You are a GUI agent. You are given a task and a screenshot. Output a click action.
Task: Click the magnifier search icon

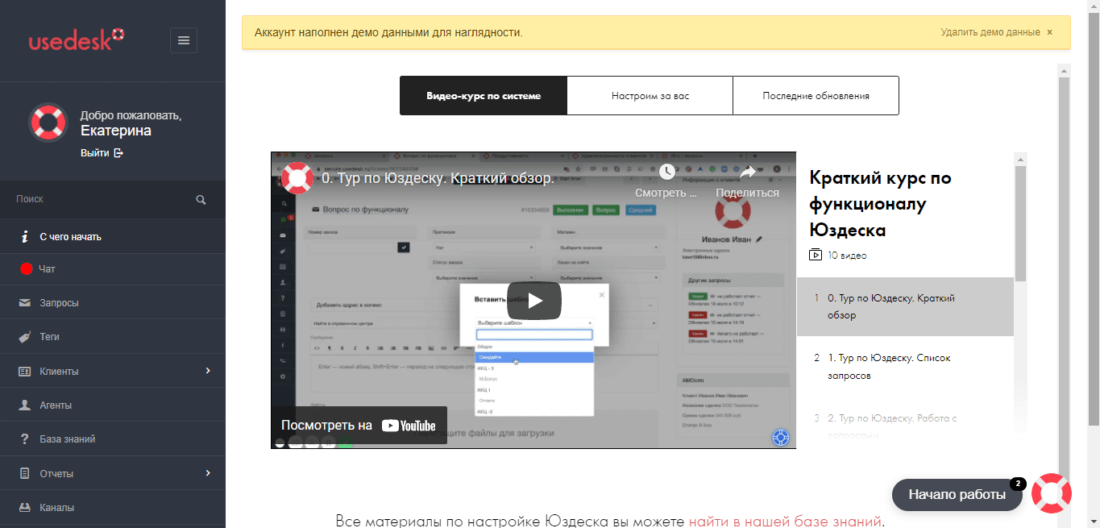click(x=201, y=200)
